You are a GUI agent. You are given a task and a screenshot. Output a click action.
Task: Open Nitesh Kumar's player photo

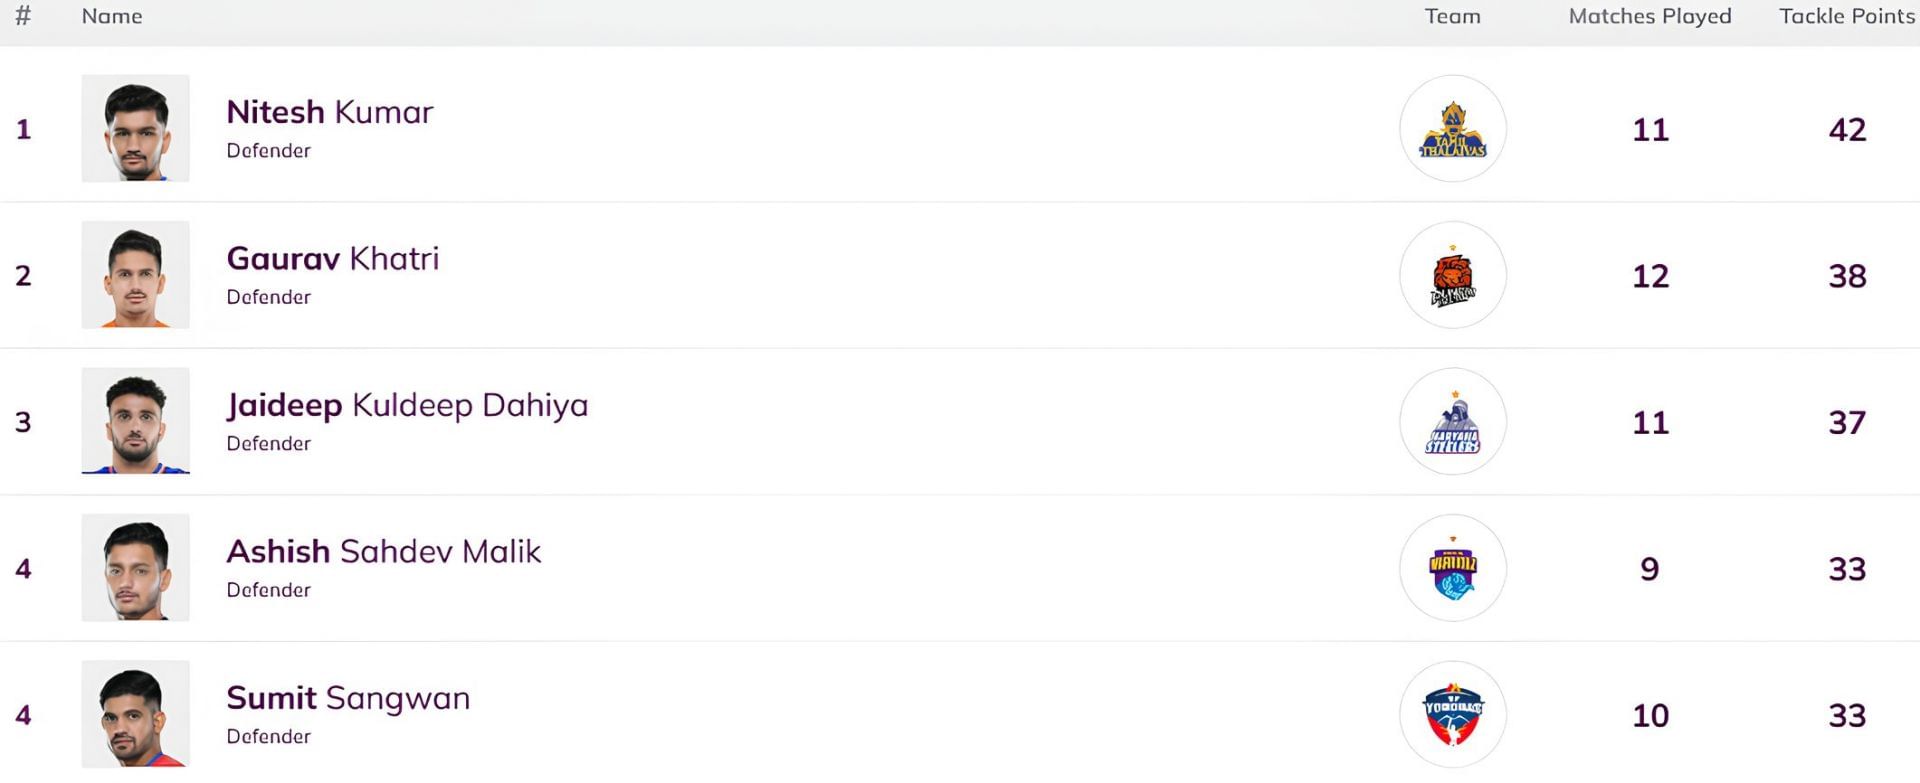[x=135, y=129]
